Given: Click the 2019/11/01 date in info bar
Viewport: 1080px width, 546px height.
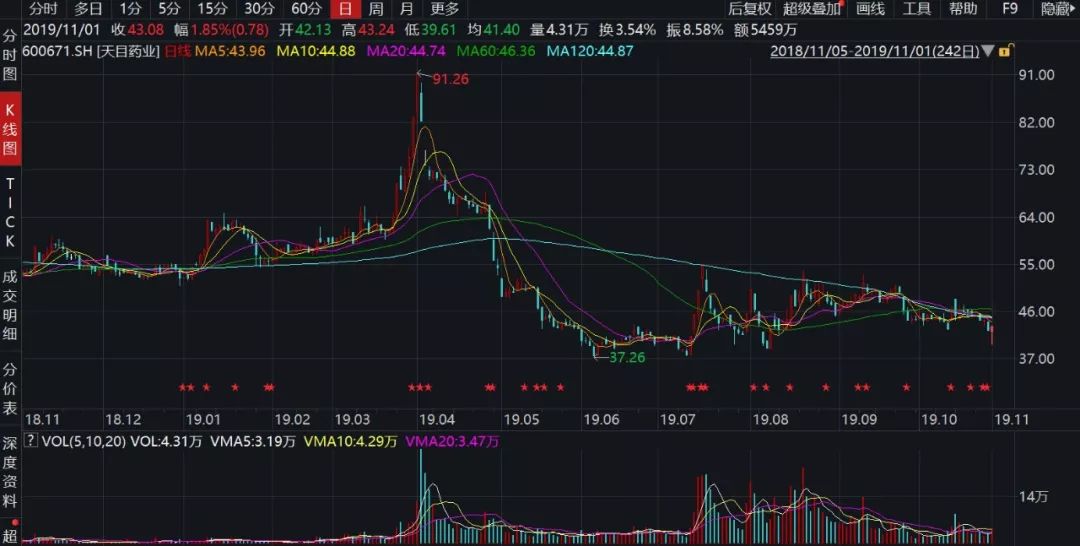Looking at the screenshot, I should [63, 30].
